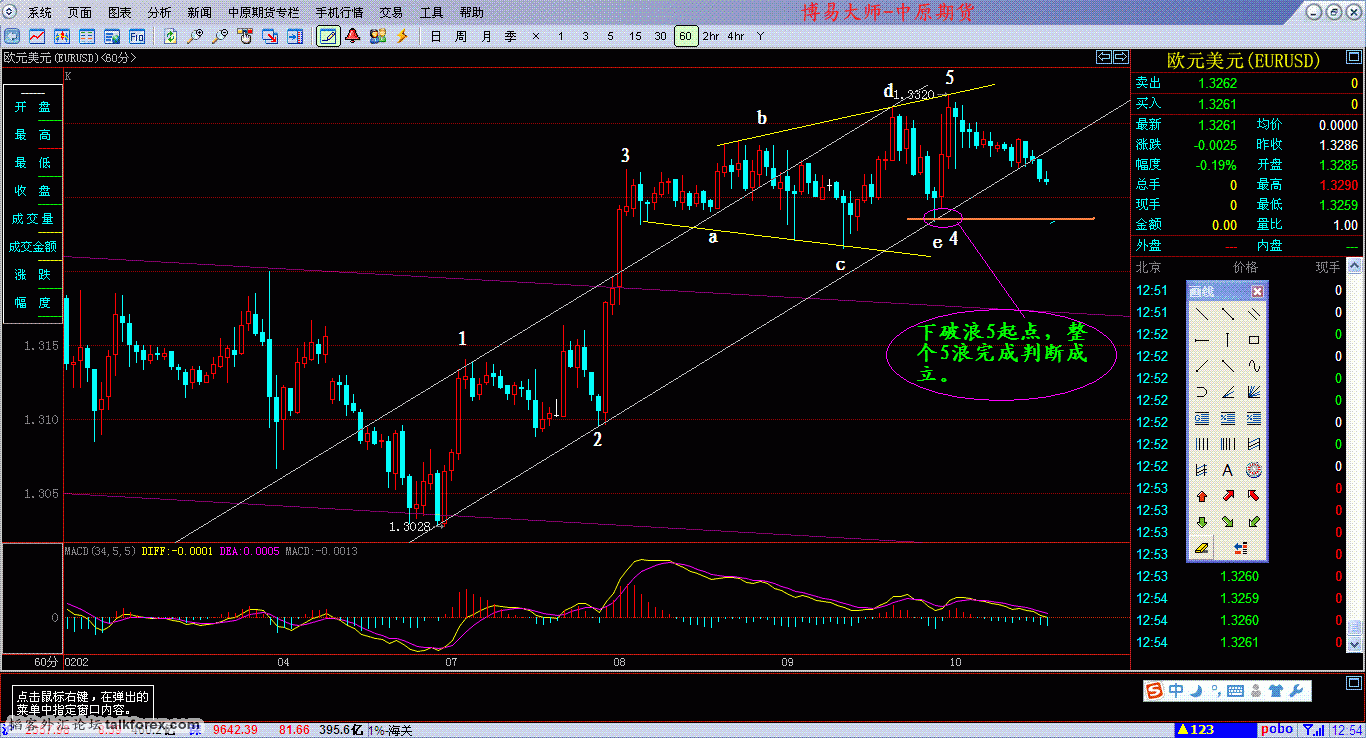Switch chart period to 月 (monthly)
This screenshot has height=738, width=1366.
click(485, 36)
